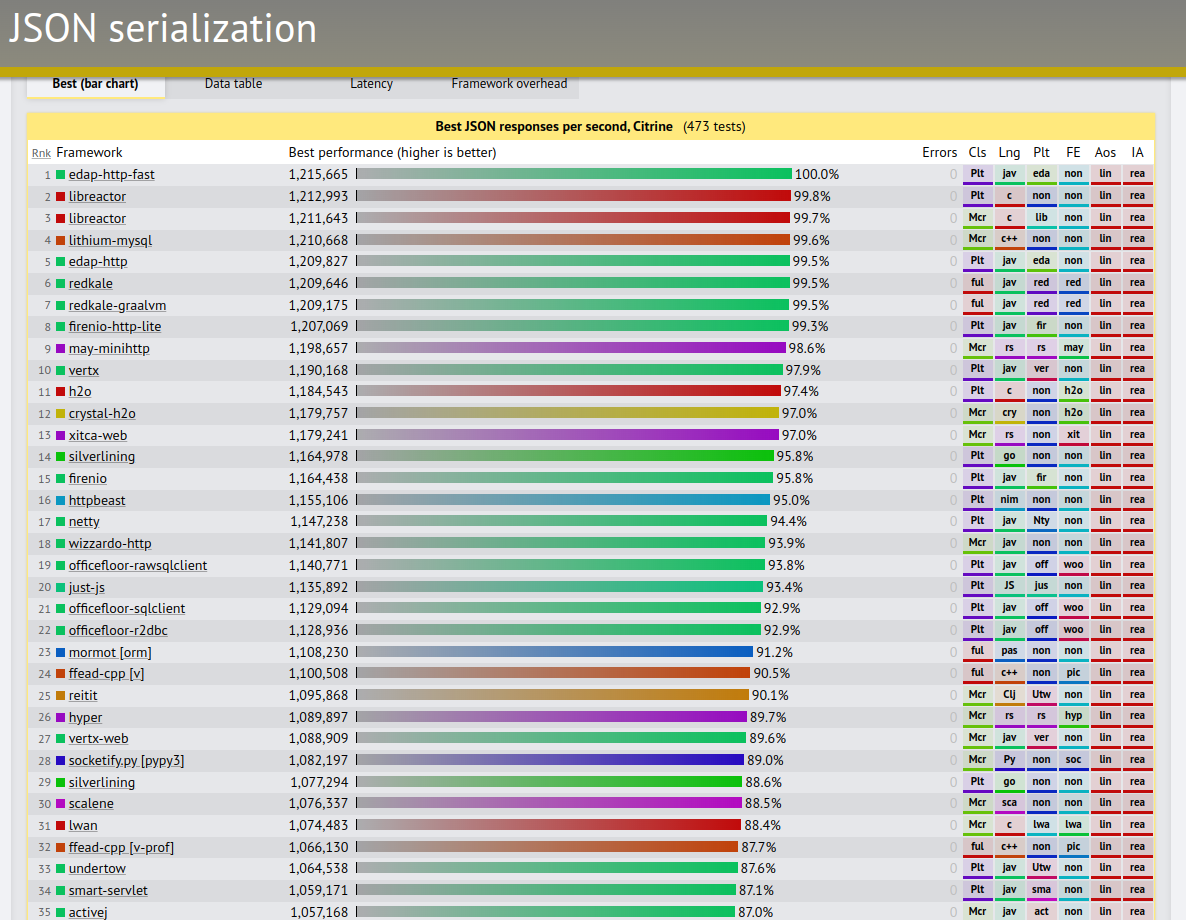Click the Nty platform badge for netty
This screenshot has width=1186, height=920.
click(x=1041, y=520)
